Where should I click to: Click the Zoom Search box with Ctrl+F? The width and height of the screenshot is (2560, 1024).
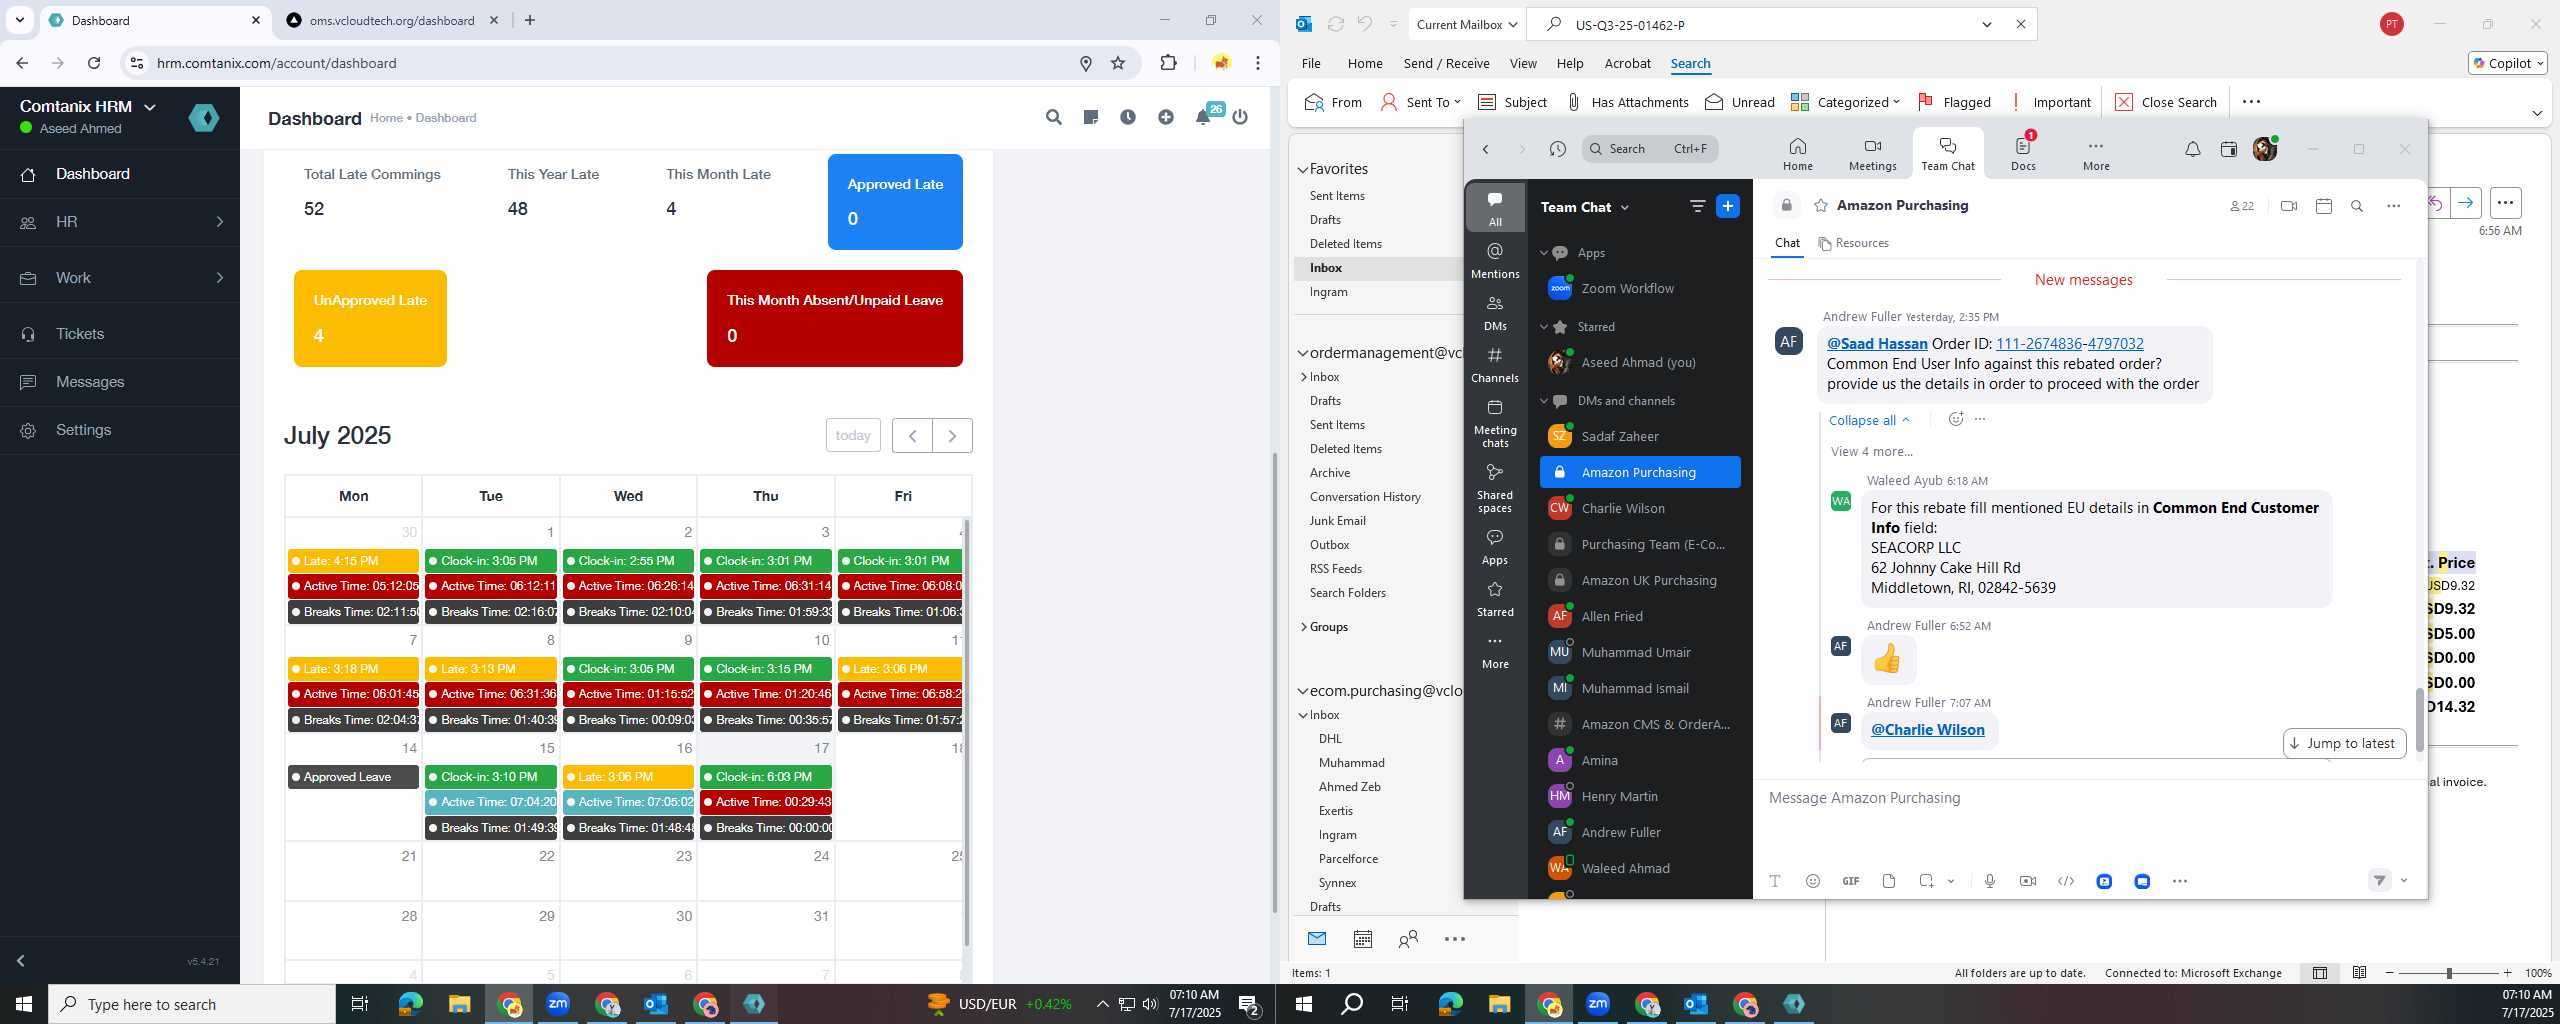pos(1650,149)
